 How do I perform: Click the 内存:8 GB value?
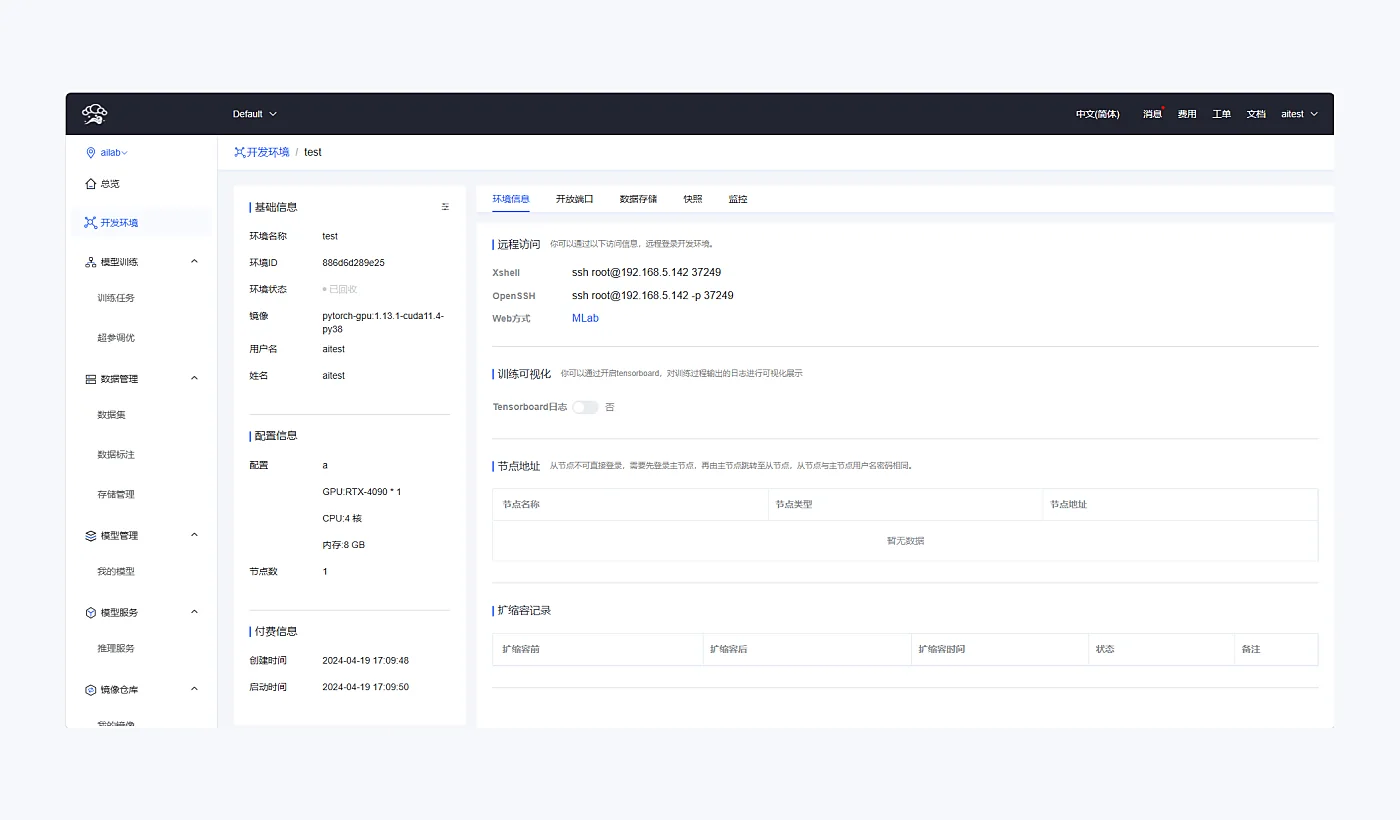click(344, 545)
